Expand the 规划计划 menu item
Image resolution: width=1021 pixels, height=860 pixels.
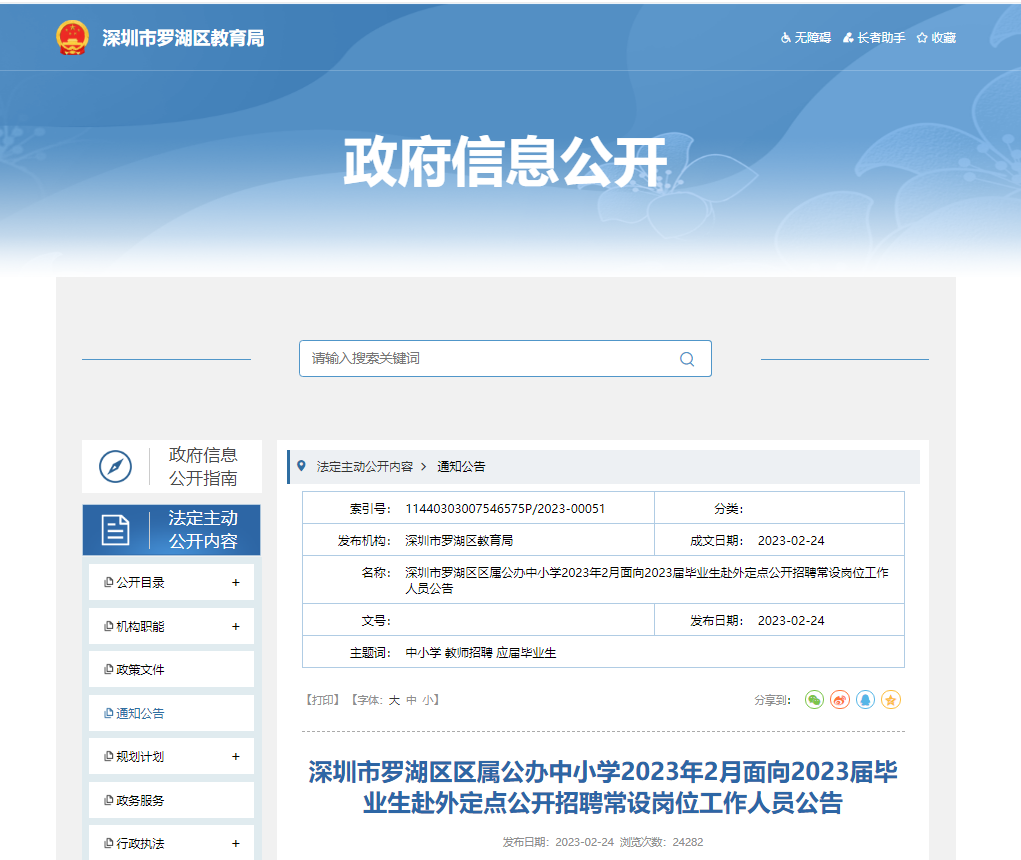(236, 757)
